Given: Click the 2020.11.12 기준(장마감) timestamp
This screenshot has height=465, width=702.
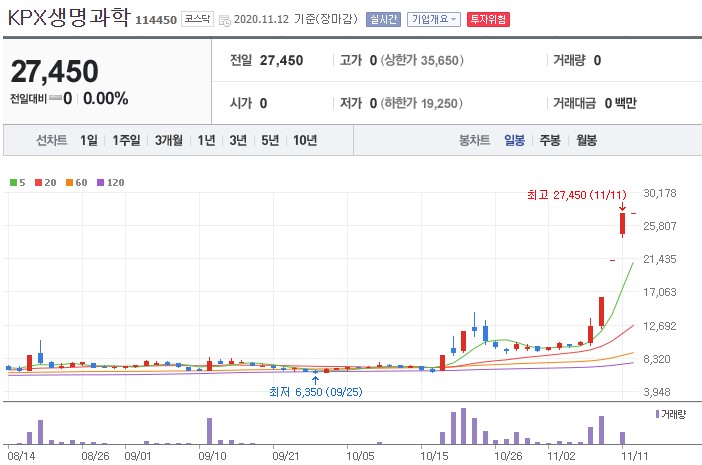Looking at the screenshot, I should (x=295, y=19).
